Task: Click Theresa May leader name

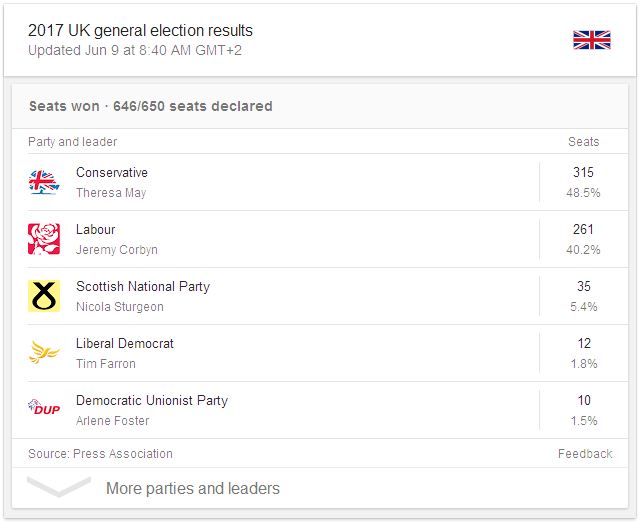Action: (x=111, y=193)
